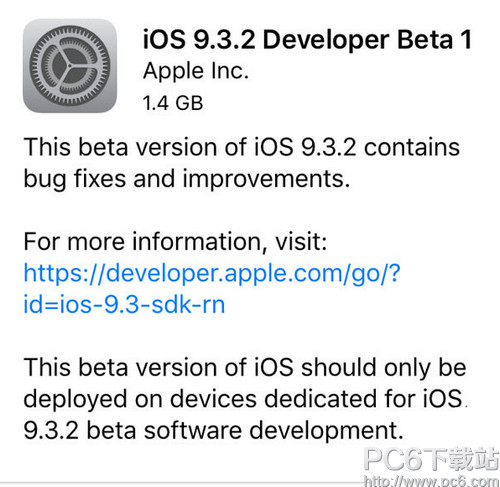The image size is (500, 487).
Task: Click "iOS 9.3.2" in the first paragraph
Action: point(305,147)
